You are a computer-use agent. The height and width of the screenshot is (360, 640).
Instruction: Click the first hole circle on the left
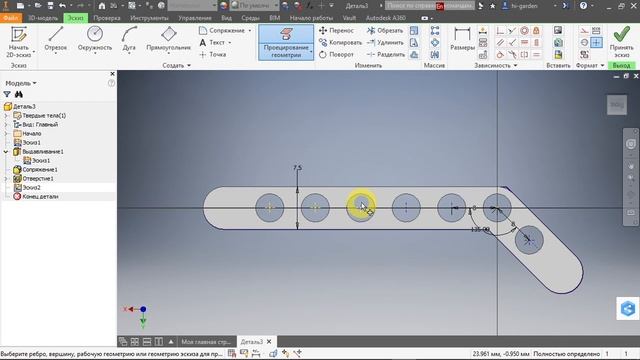(x=270, y=208)
